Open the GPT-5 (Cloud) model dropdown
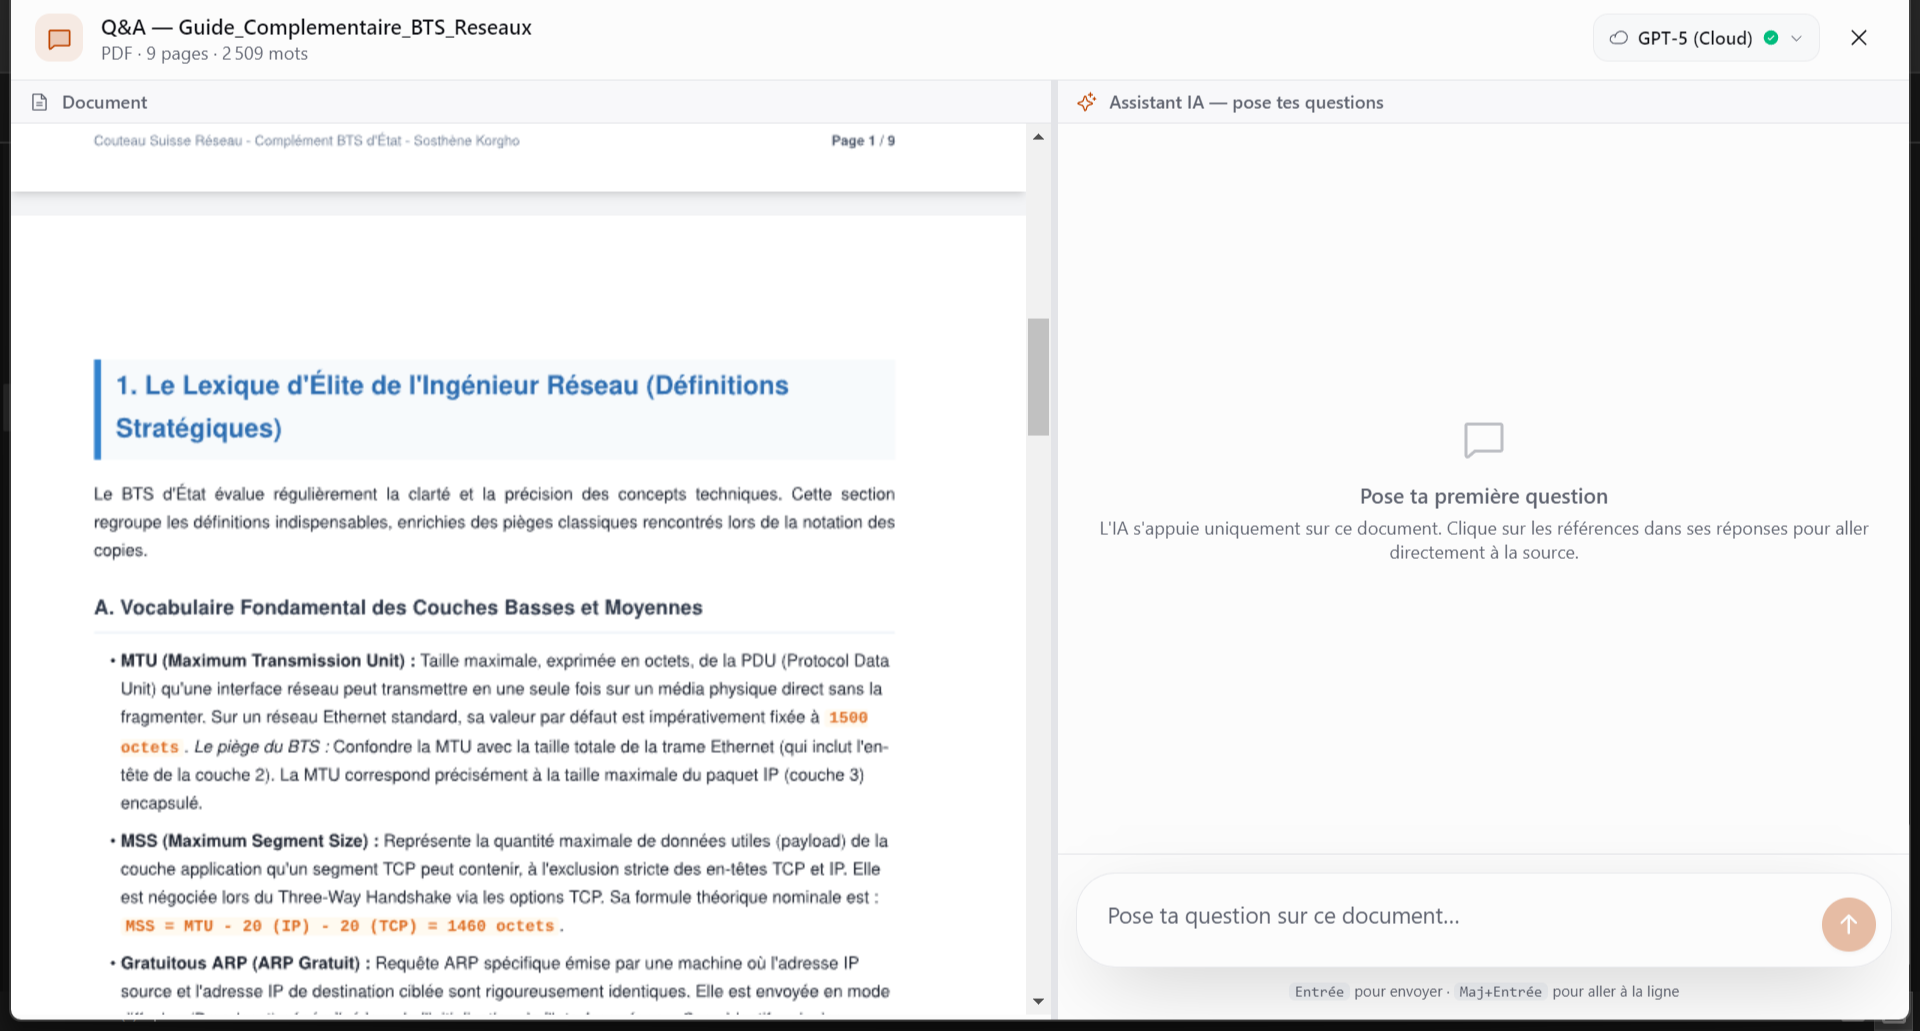This screenshot has width=1920, height=1031. click(1705, 38)
